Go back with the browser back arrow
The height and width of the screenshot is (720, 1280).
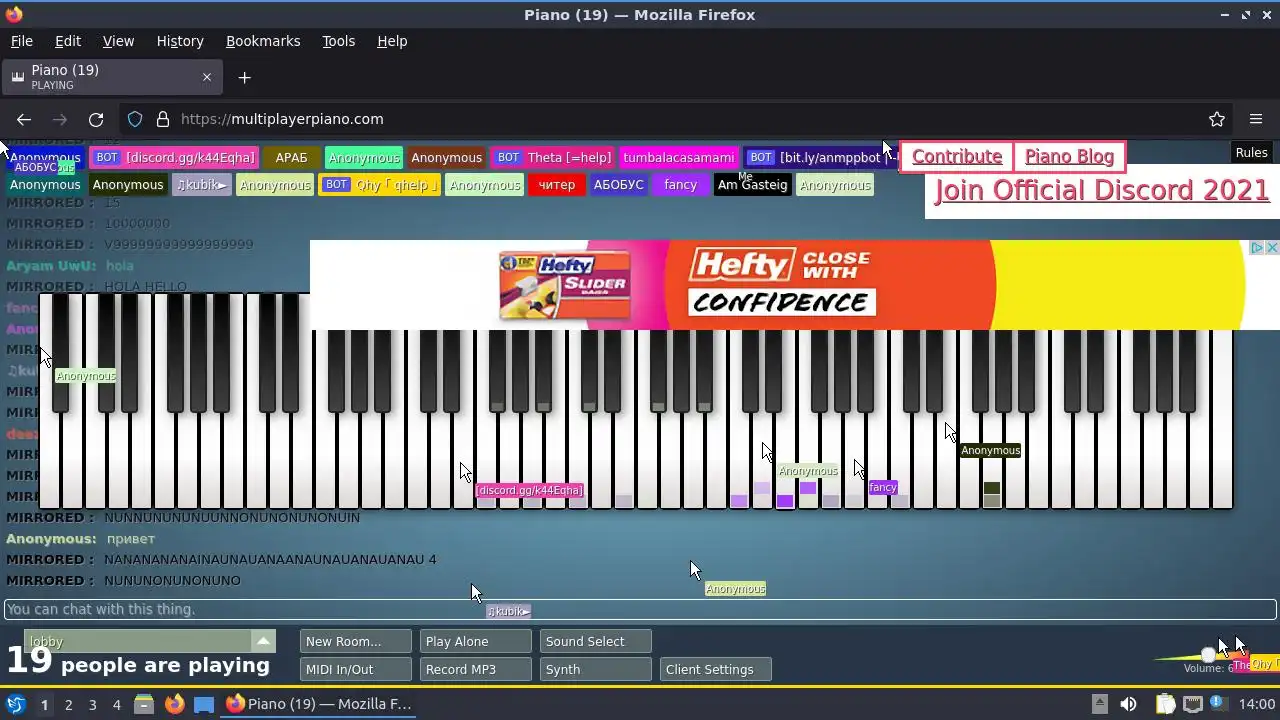point(24,119)
